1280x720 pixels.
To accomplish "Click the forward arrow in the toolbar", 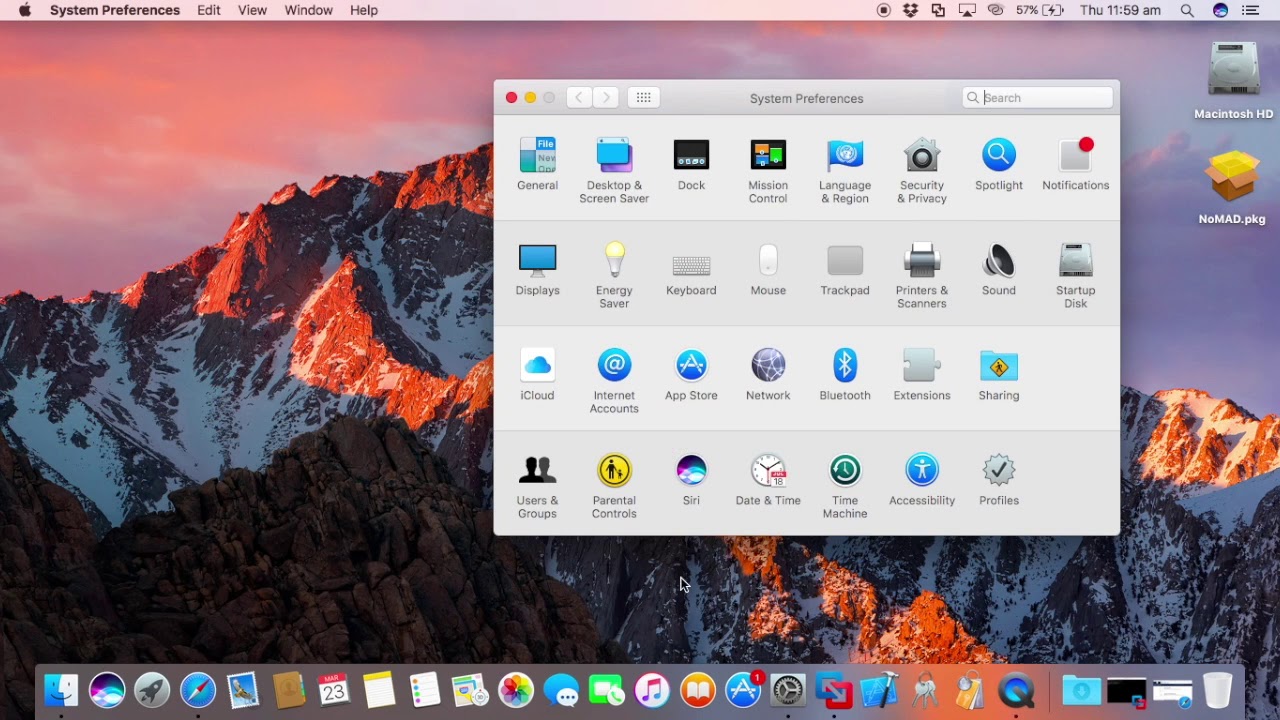I will click(x=606, y=97).
